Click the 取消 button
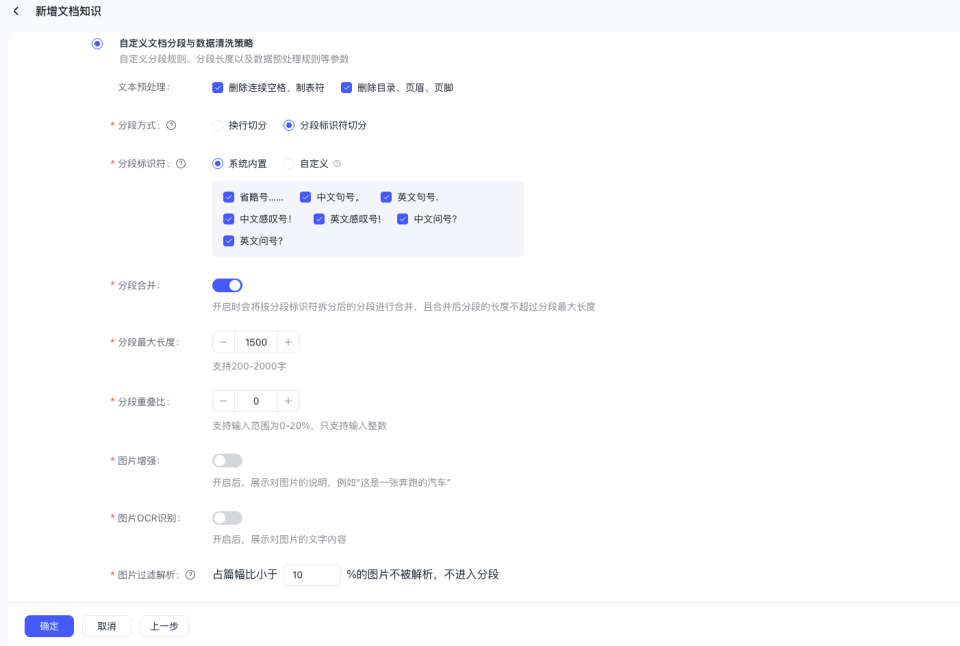 [x=107, y=626]
